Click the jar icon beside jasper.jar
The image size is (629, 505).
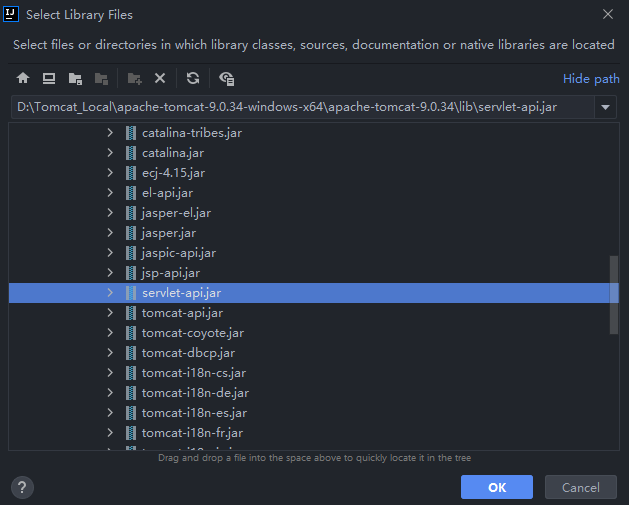point(131,233)
